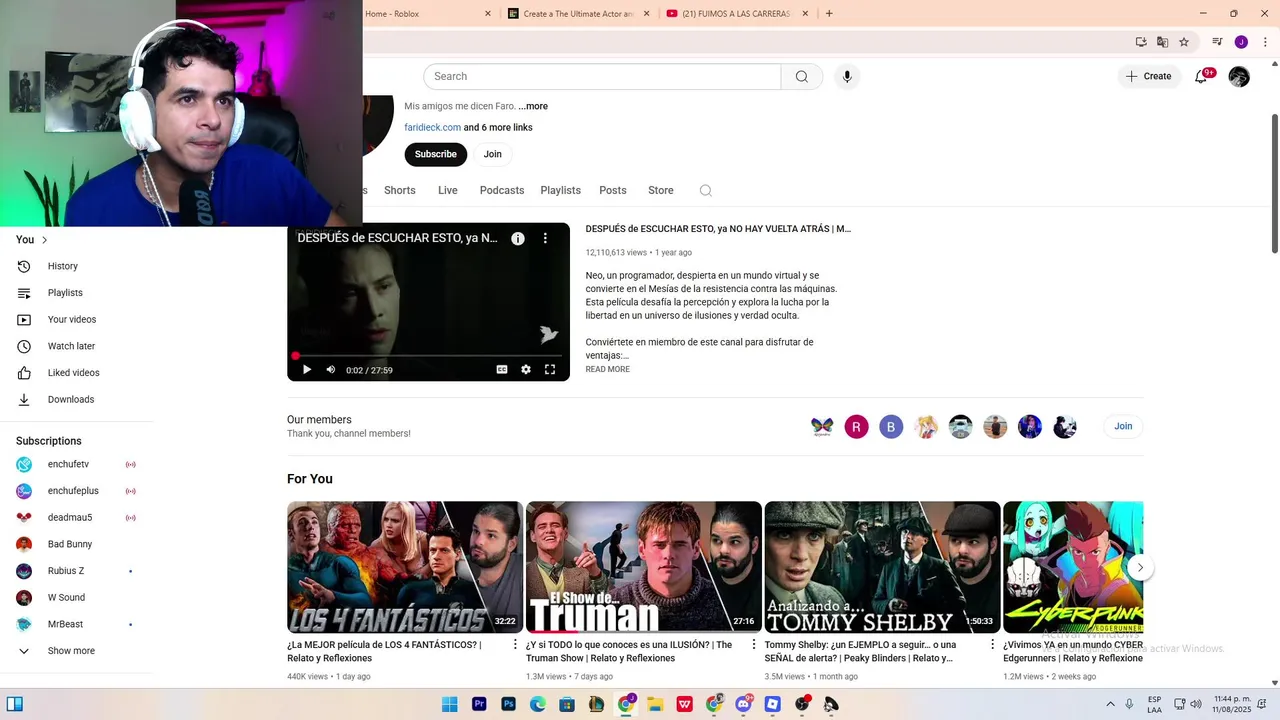The height and width of the screenshot is (720, 1280).
Task: Switch to the Shorts tab
Action: (x=399, y=190)
